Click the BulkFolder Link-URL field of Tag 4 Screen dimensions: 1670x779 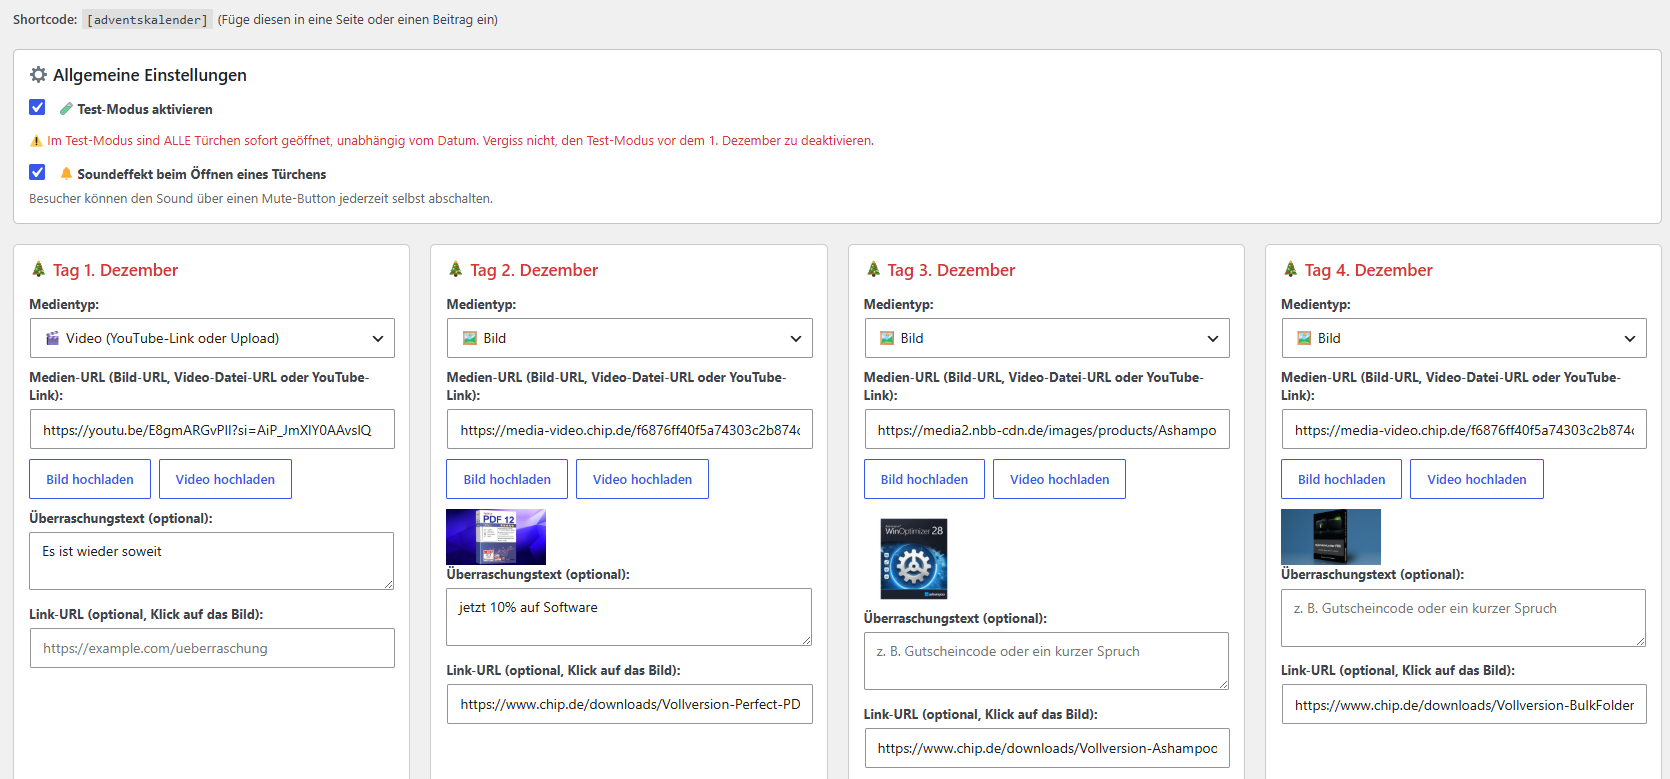coord(1464,705)
